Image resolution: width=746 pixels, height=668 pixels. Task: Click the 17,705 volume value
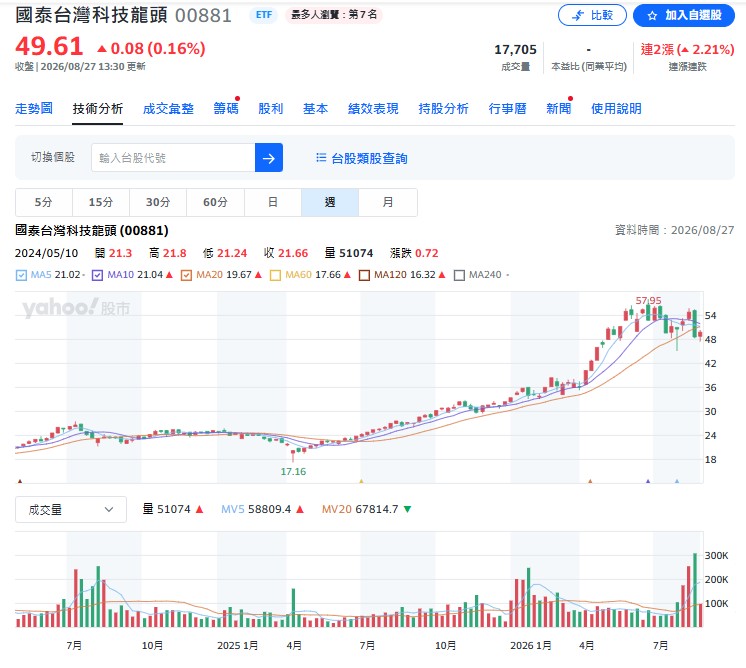click(515, 49)
